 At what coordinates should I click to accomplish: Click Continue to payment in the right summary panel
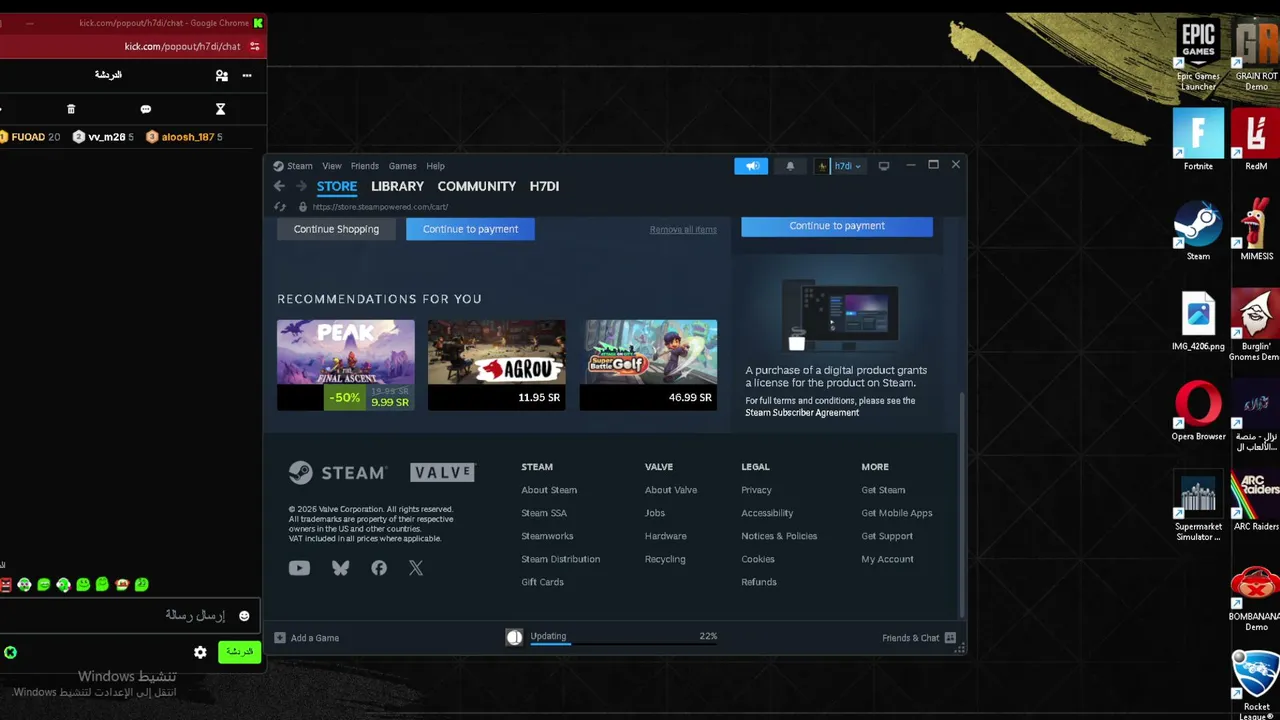[837, 226]
